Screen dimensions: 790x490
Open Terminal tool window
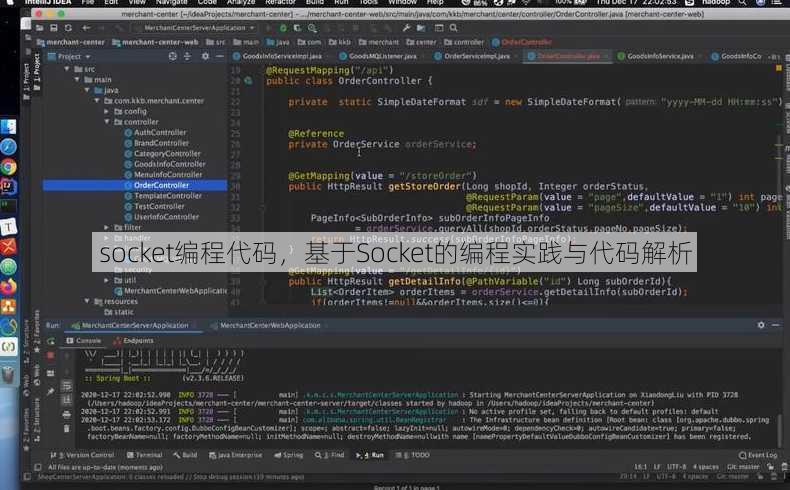(144, 455)
